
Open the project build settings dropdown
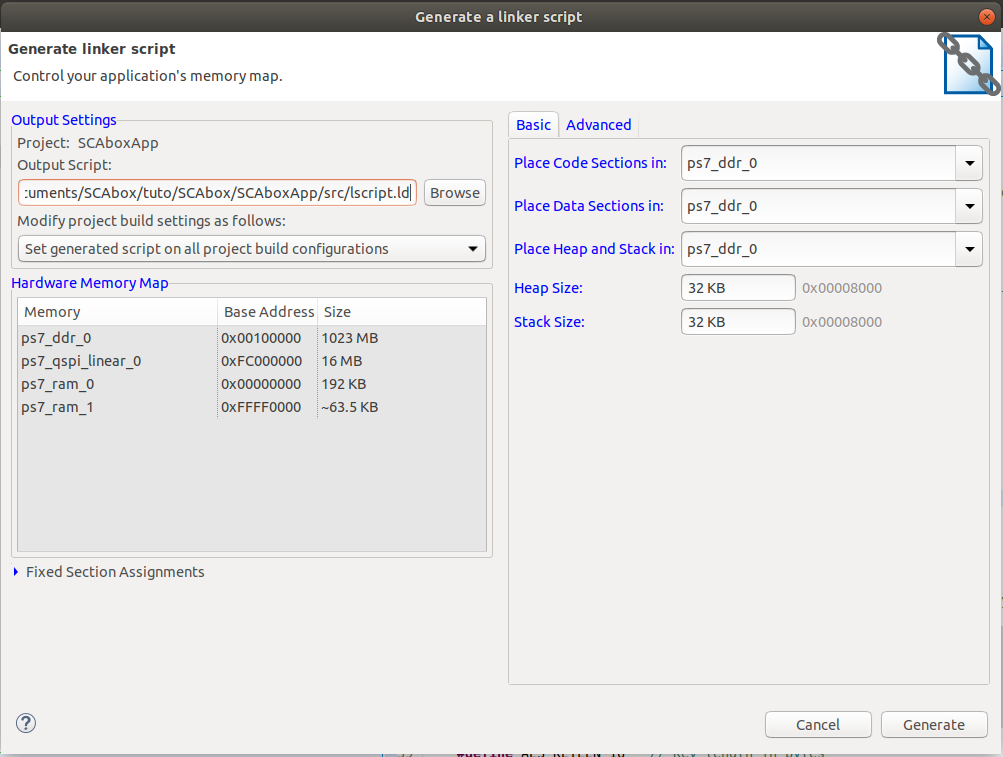tap(251, 249)
